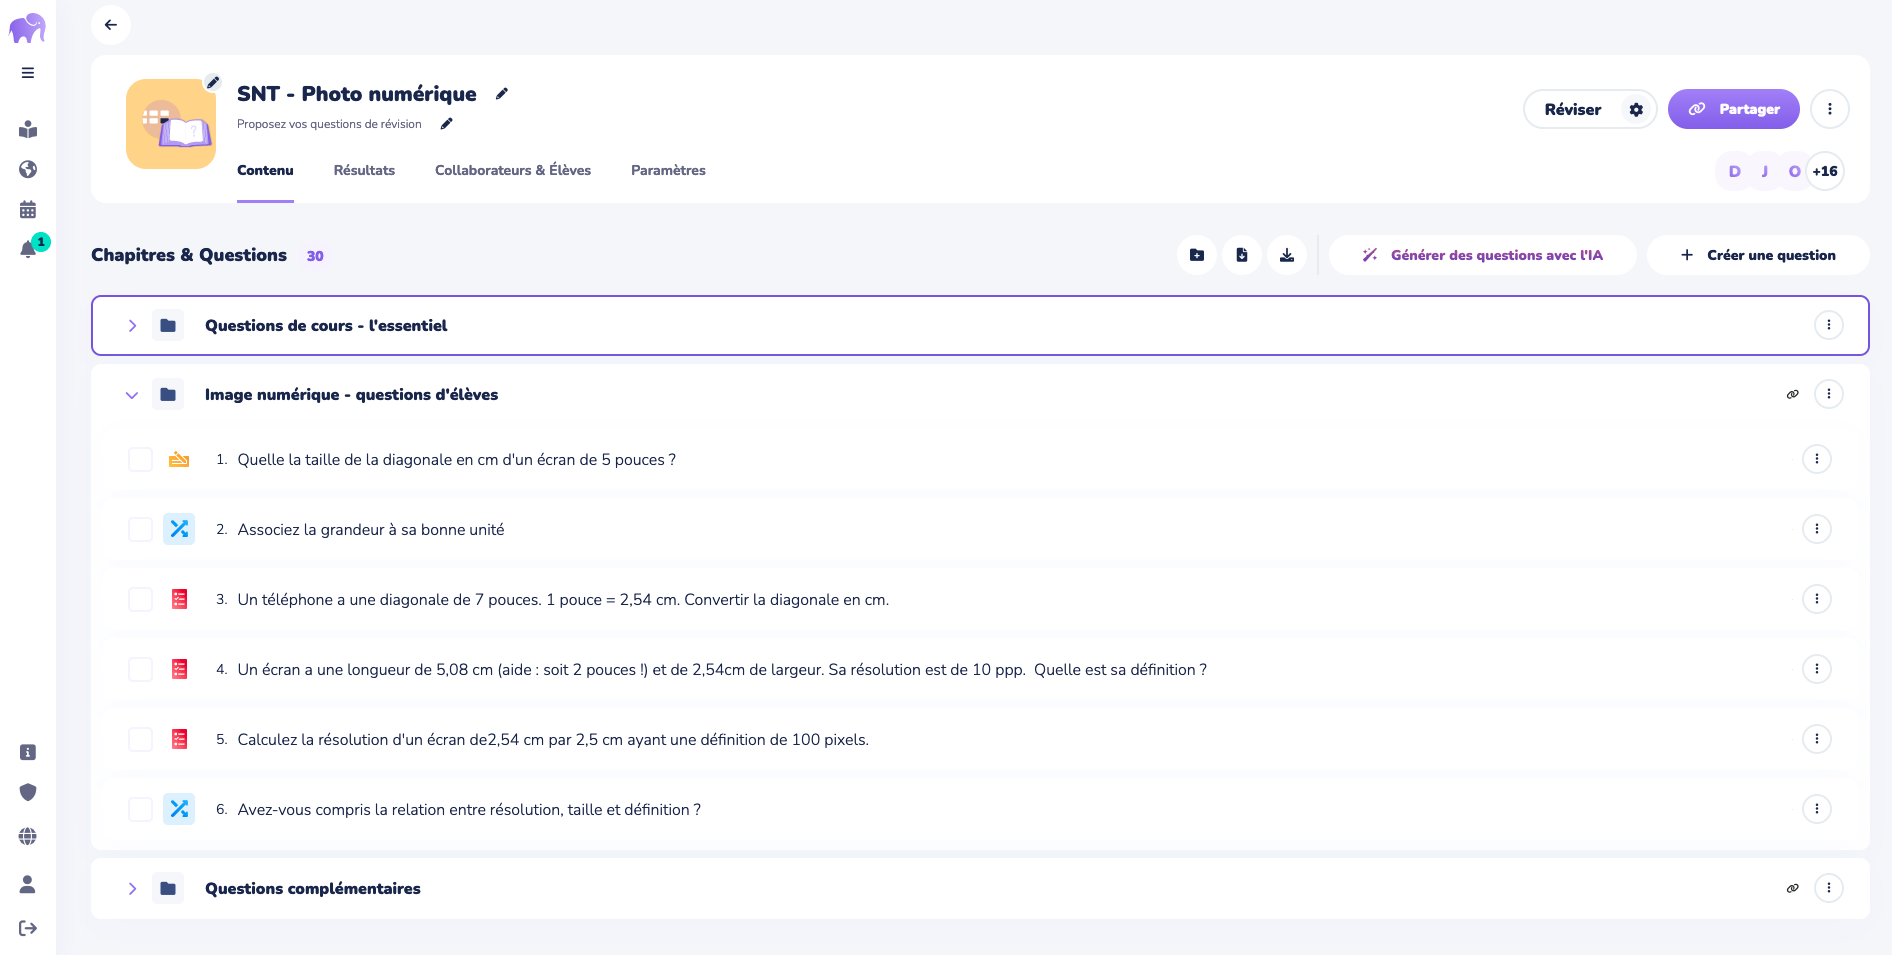This screenshot has height=955, width=1892.
Task: Open the Réviser settings gear
Action: (x=1636, y=110)
